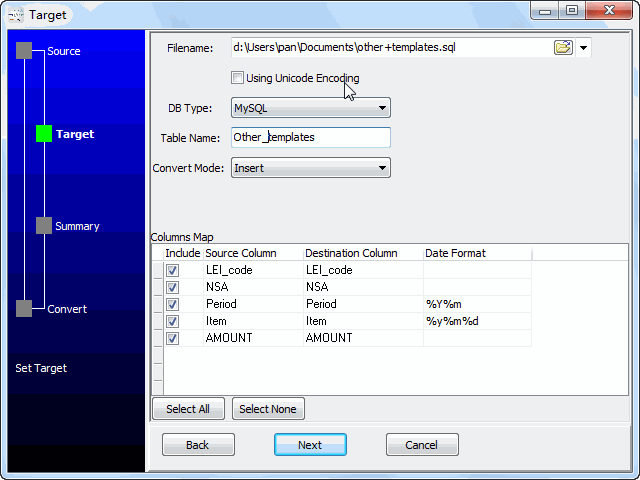Image resolution: width=640 pixels, height=480 pixels.
Task: Uncheck Include for LEI_code column
Action: tap(172, 270)
